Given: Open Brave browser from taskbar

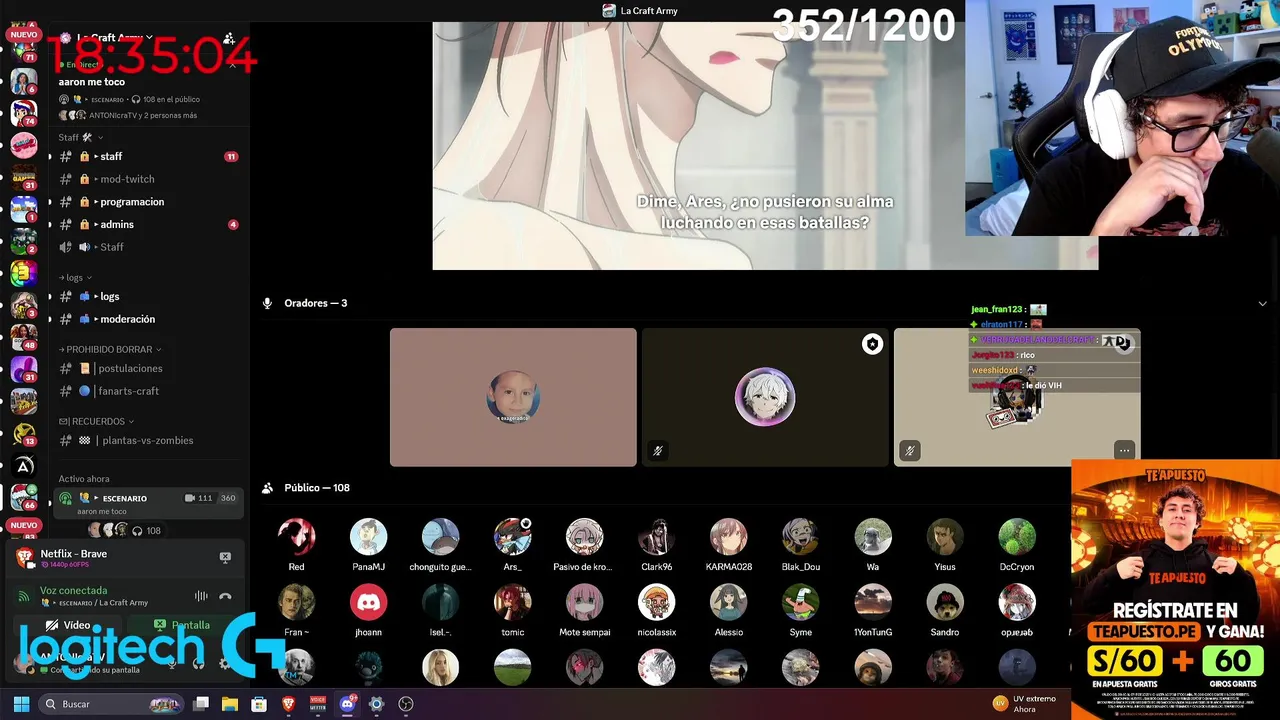Looking at the screenshot, I should [289, 704].
